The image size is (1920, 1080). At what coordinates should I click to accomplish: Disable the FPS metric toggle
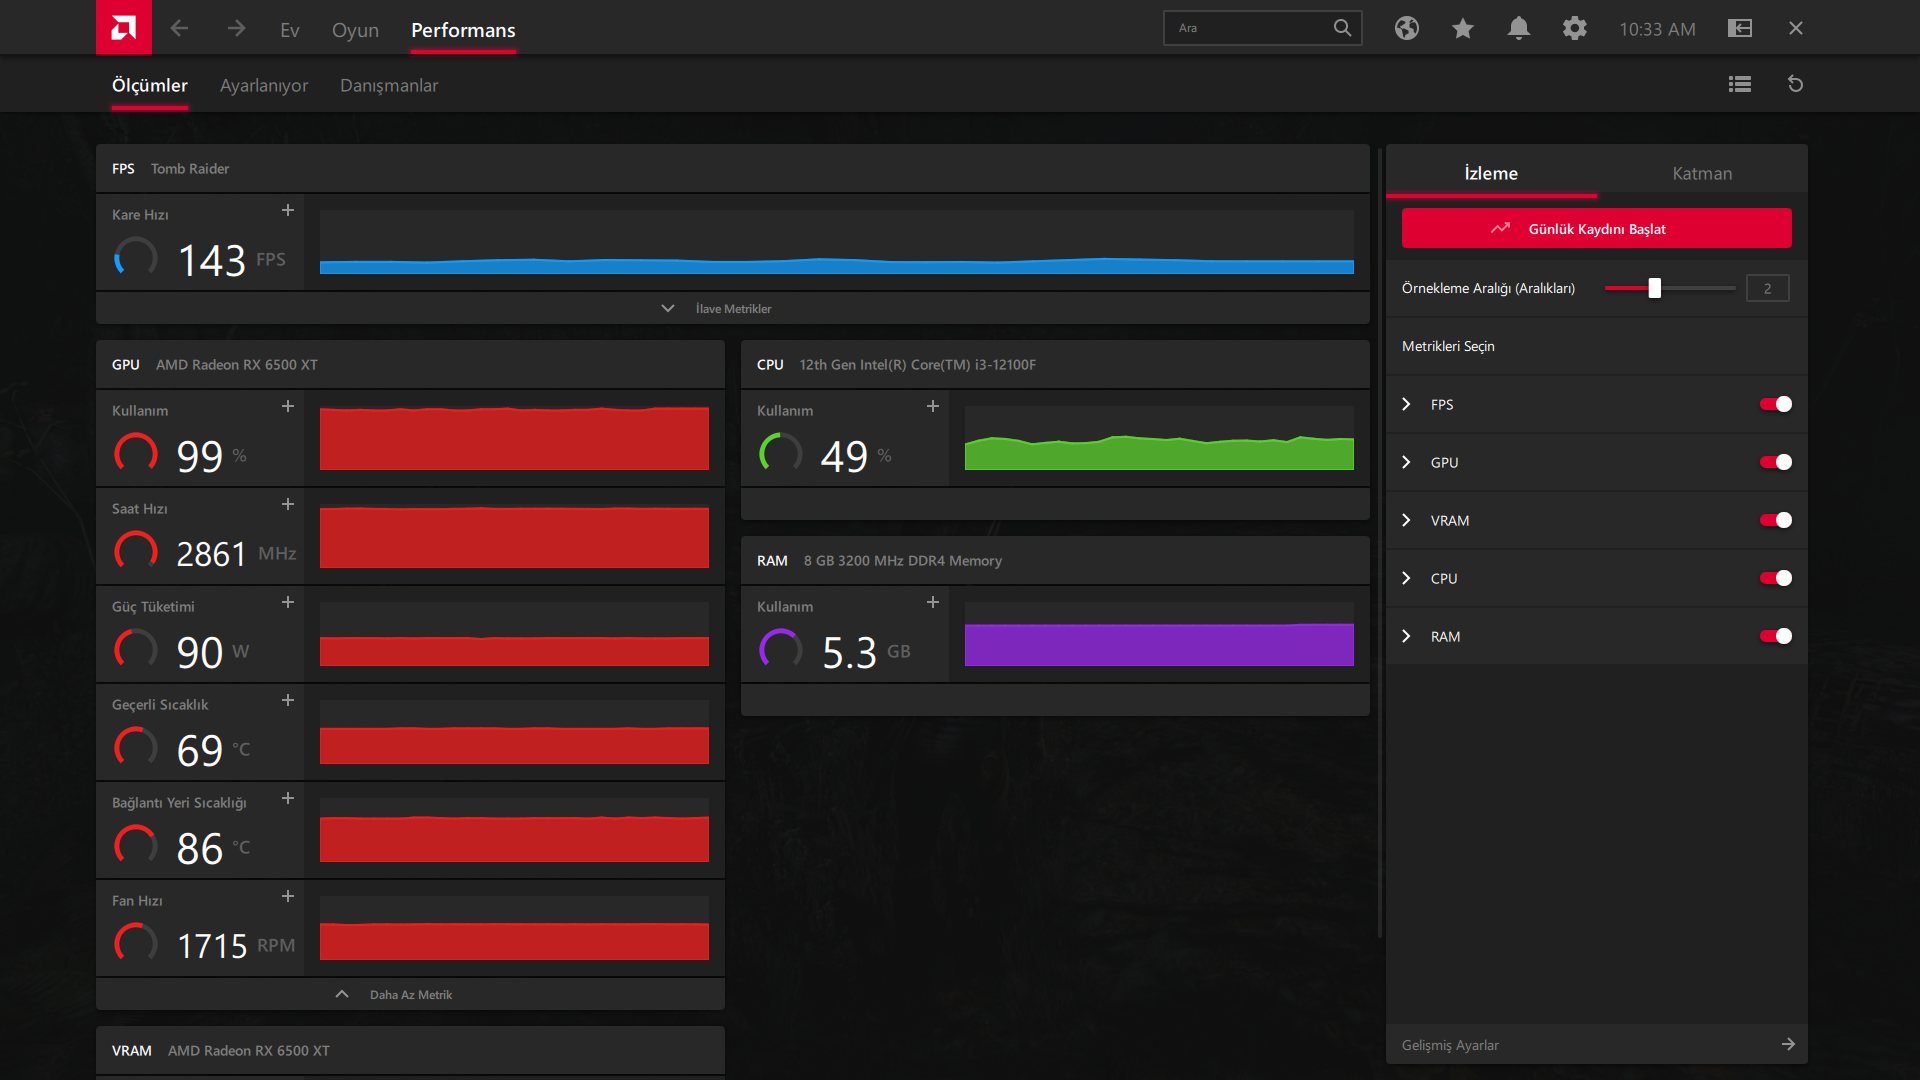[1775, 404]
